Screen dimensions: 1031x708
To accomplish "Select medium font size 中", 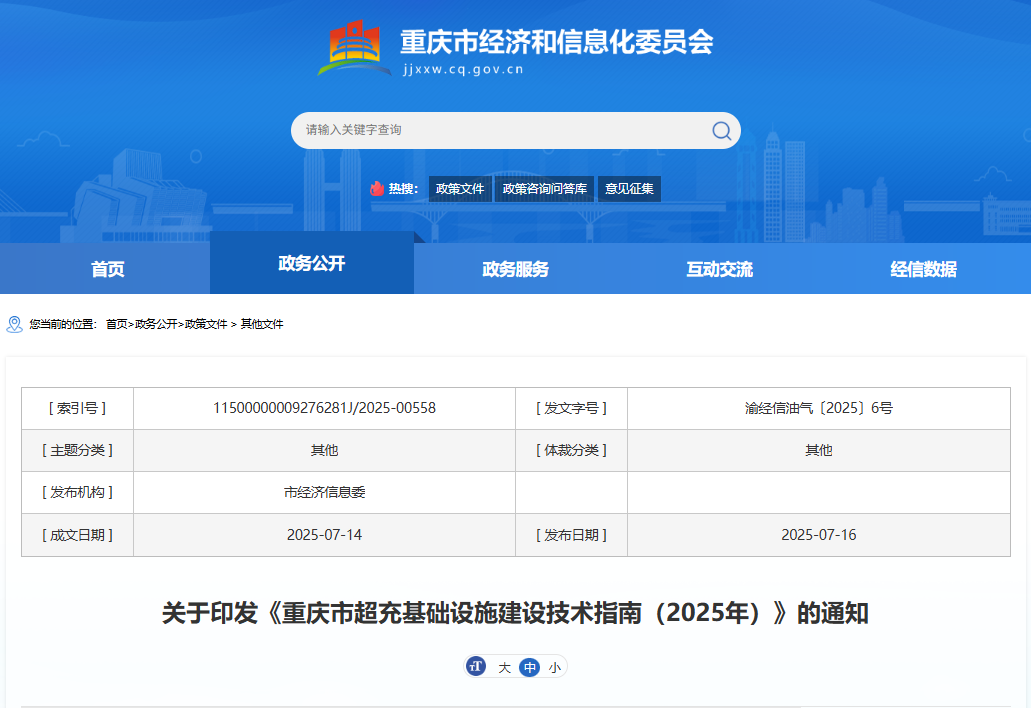I will click(529, 667).
